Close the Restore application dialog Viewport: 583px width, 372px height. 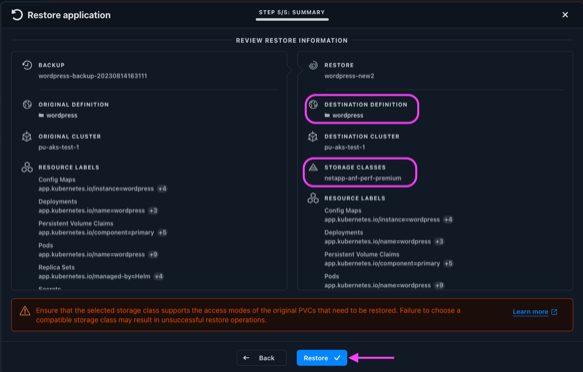[565, 15]
